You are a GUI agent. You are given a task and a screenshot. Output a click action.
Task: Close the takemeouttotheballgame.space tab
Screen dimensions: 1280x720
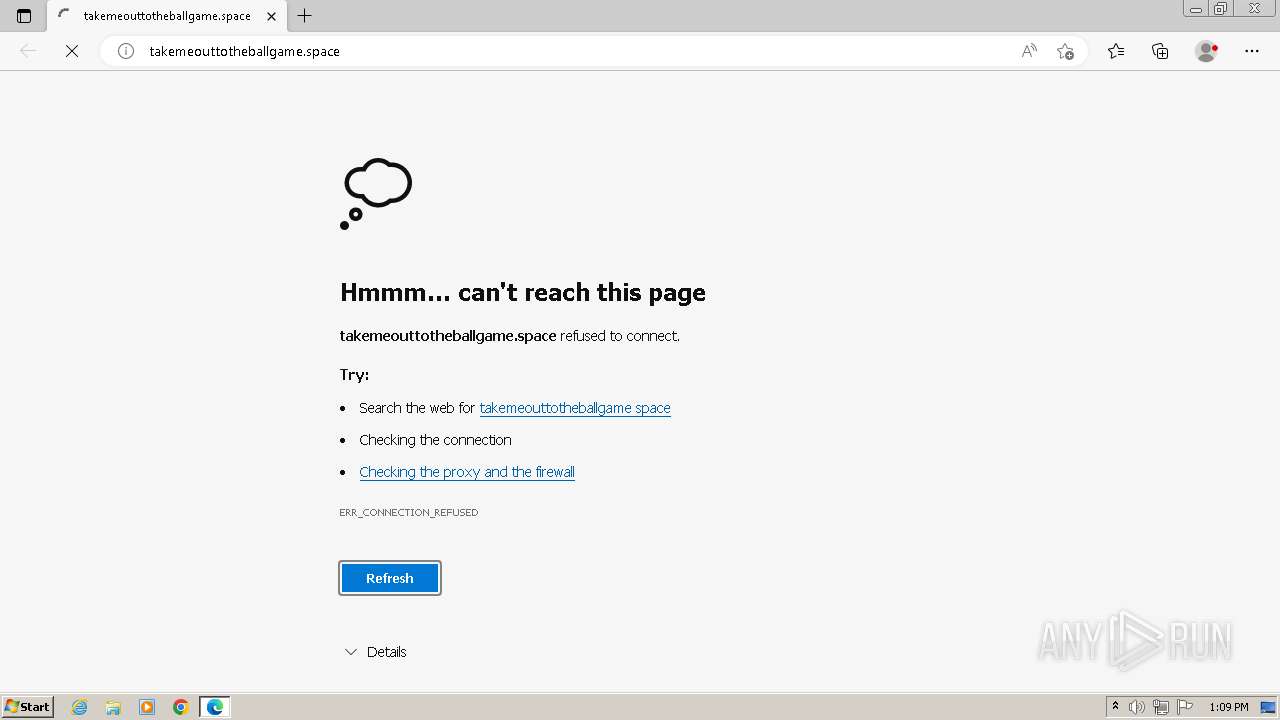(x=271, y=16)
